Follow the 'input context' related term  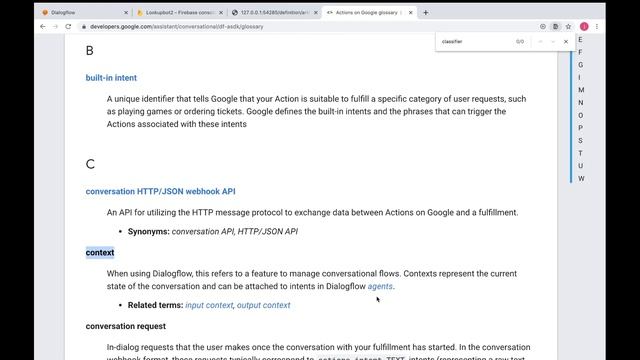click(209, 305)
